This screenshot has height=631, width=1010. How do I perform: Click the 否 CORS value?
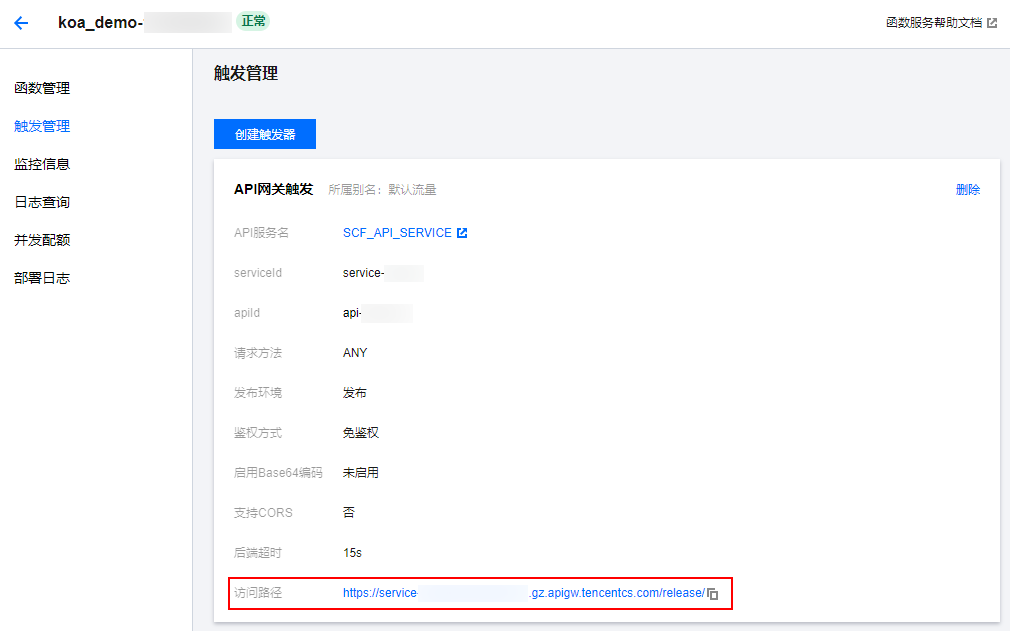(x=348, y=513)
